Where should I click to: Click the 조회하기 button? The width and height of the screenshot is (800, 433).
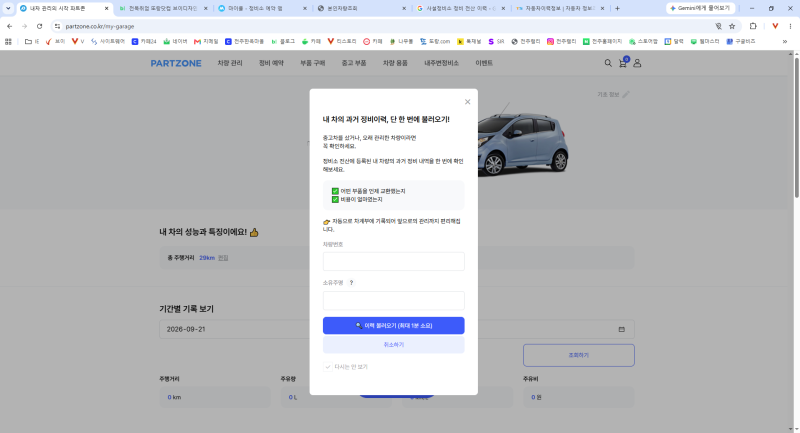[x=579, y=355]
